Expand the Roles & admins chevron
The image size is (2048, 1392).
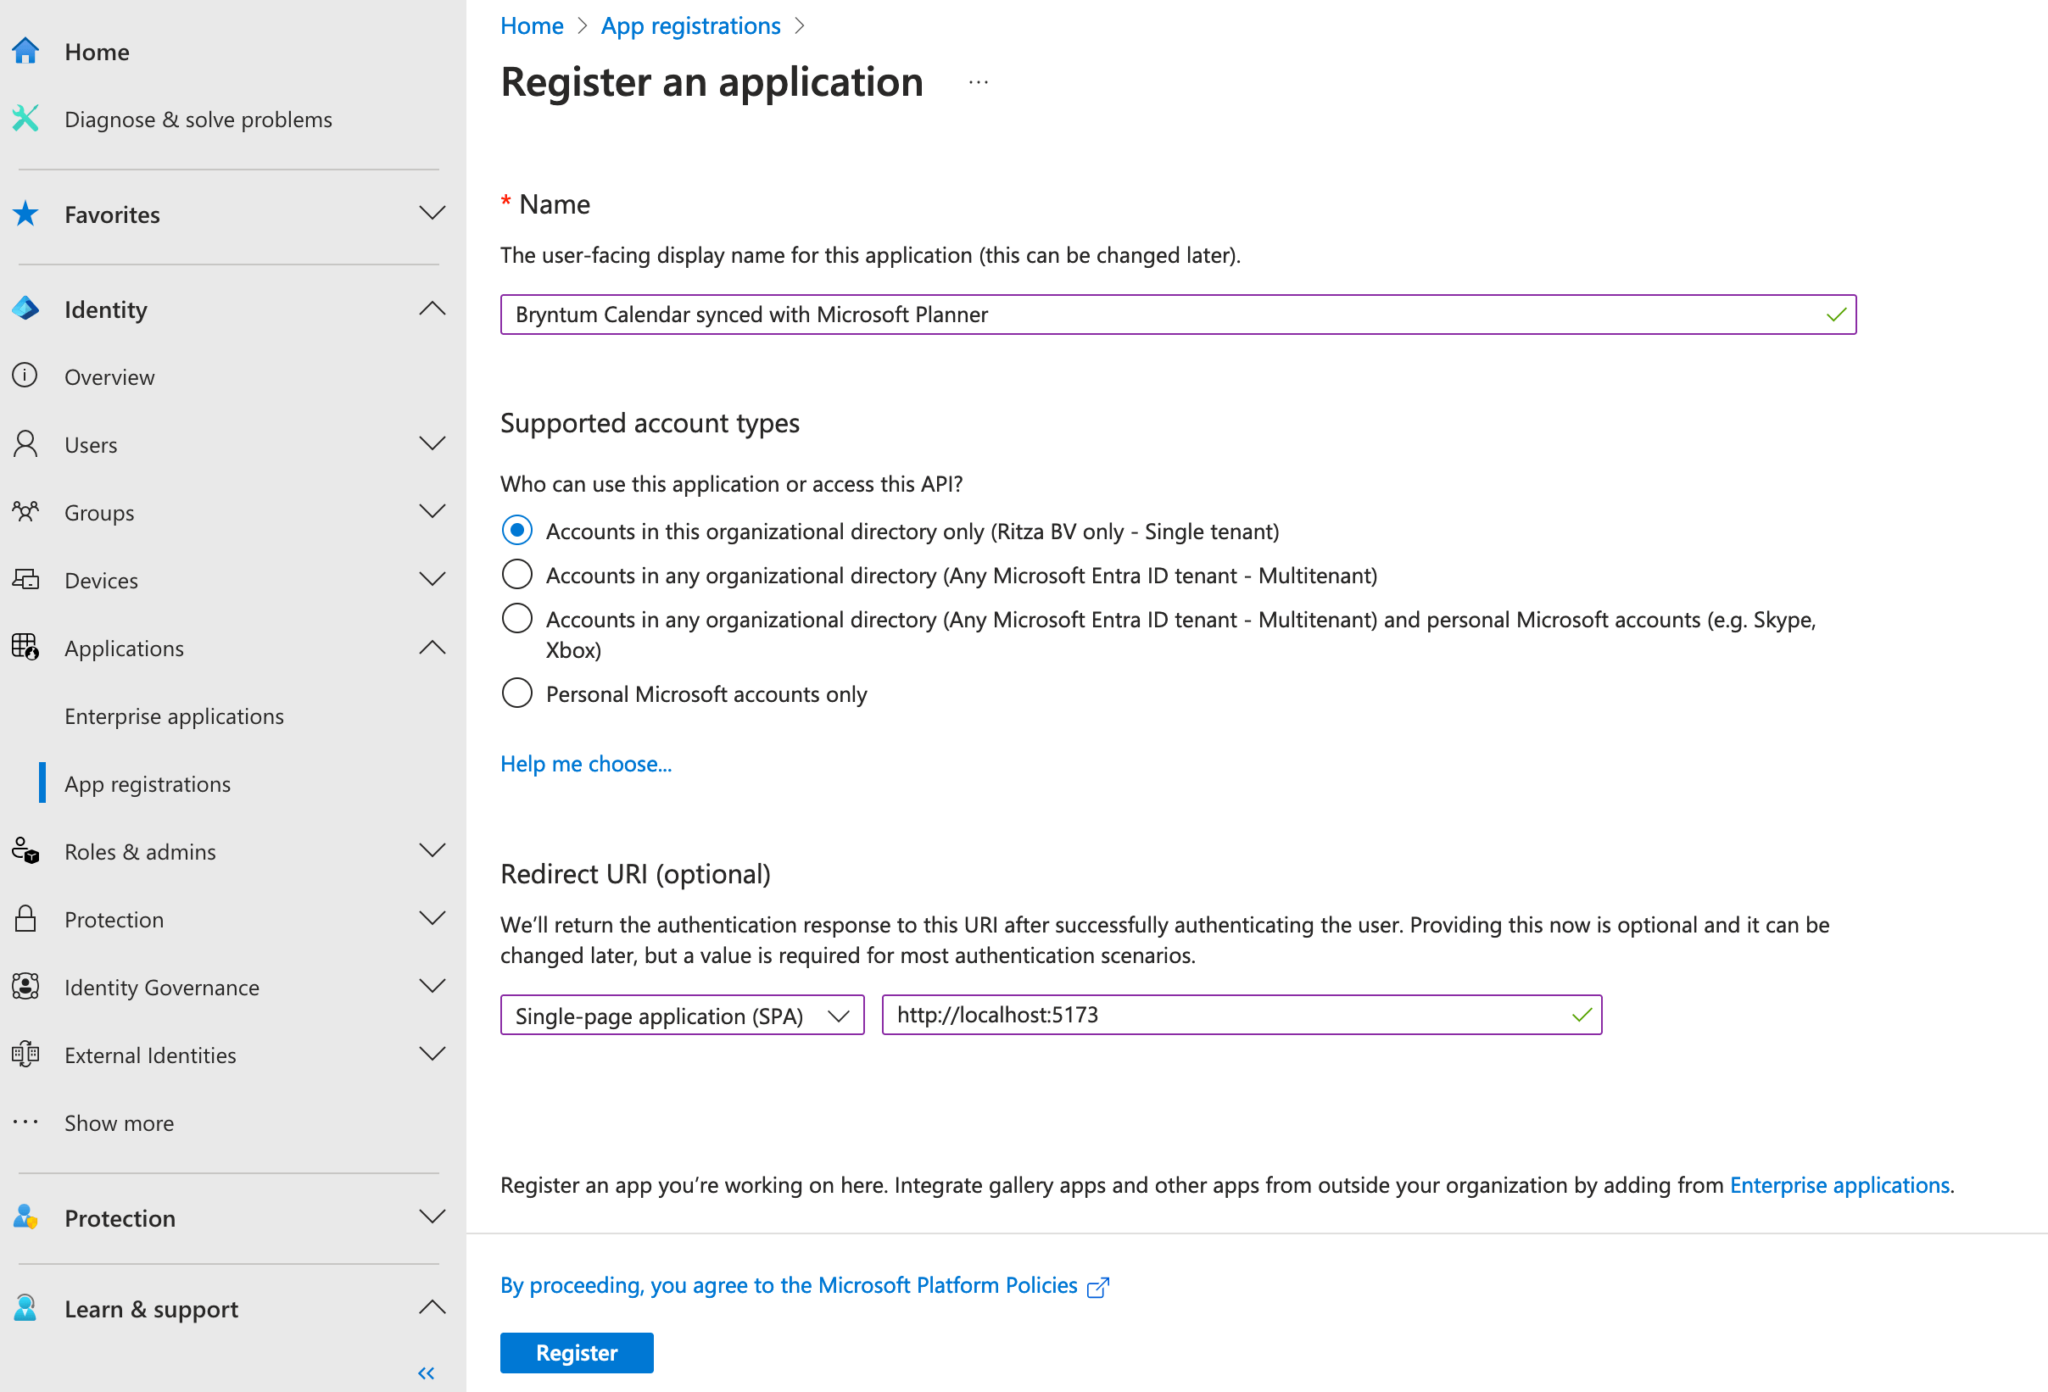click(x=432, y=850)
